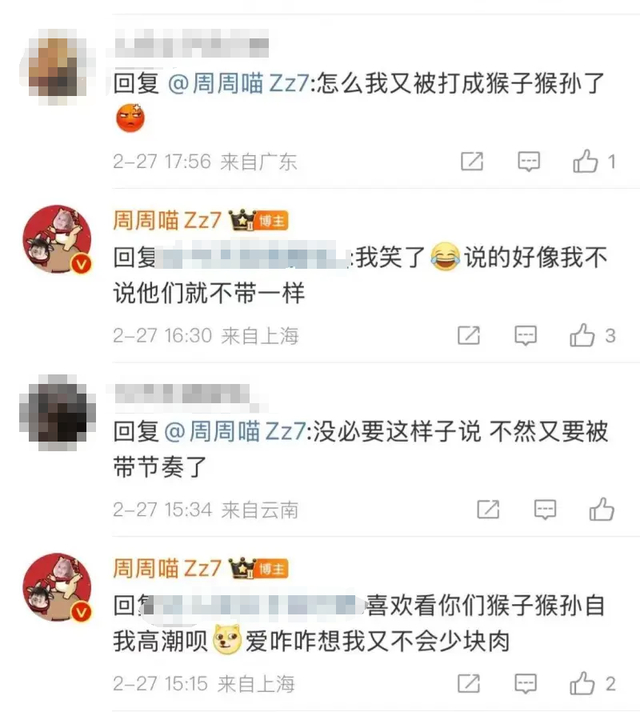The width and height of the screenshot is (640, 712).
Task: Comment on the 15:15 Shanghai reply
Action: click(x=526, y=683)
